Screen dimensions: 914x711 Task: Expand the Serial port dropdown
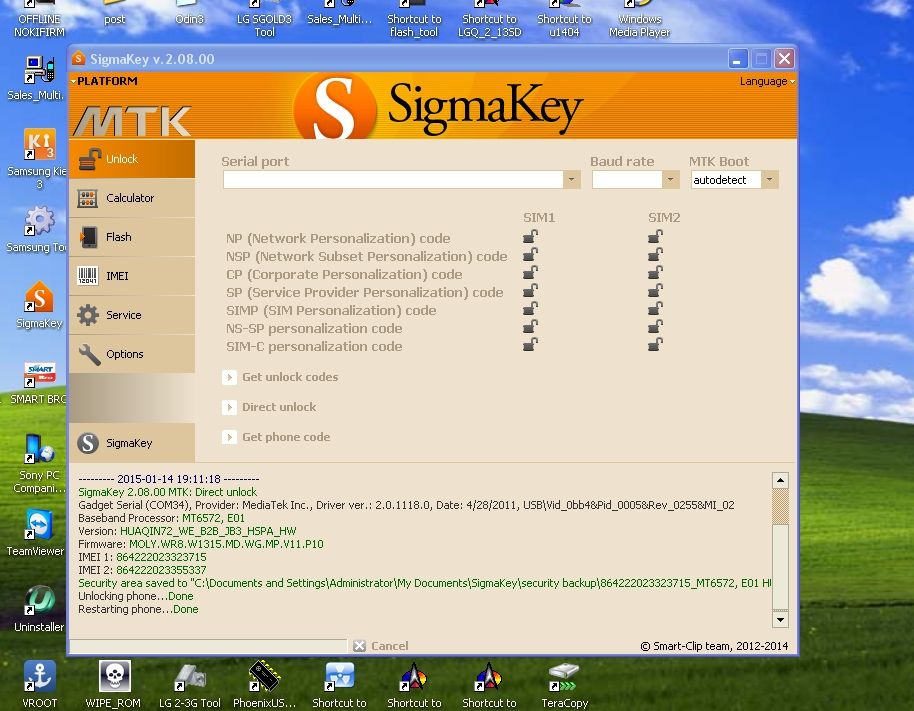tap(571, 180)
